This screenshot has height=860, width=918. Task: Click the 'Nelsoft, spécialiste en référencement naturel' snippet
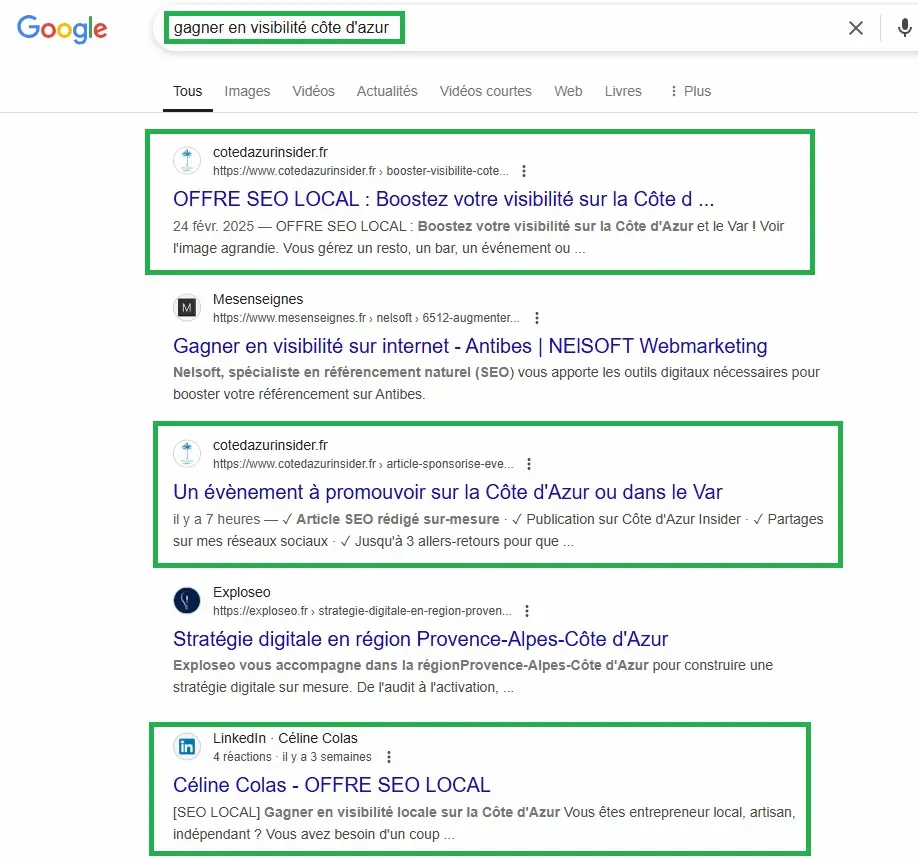click(496, 383)
